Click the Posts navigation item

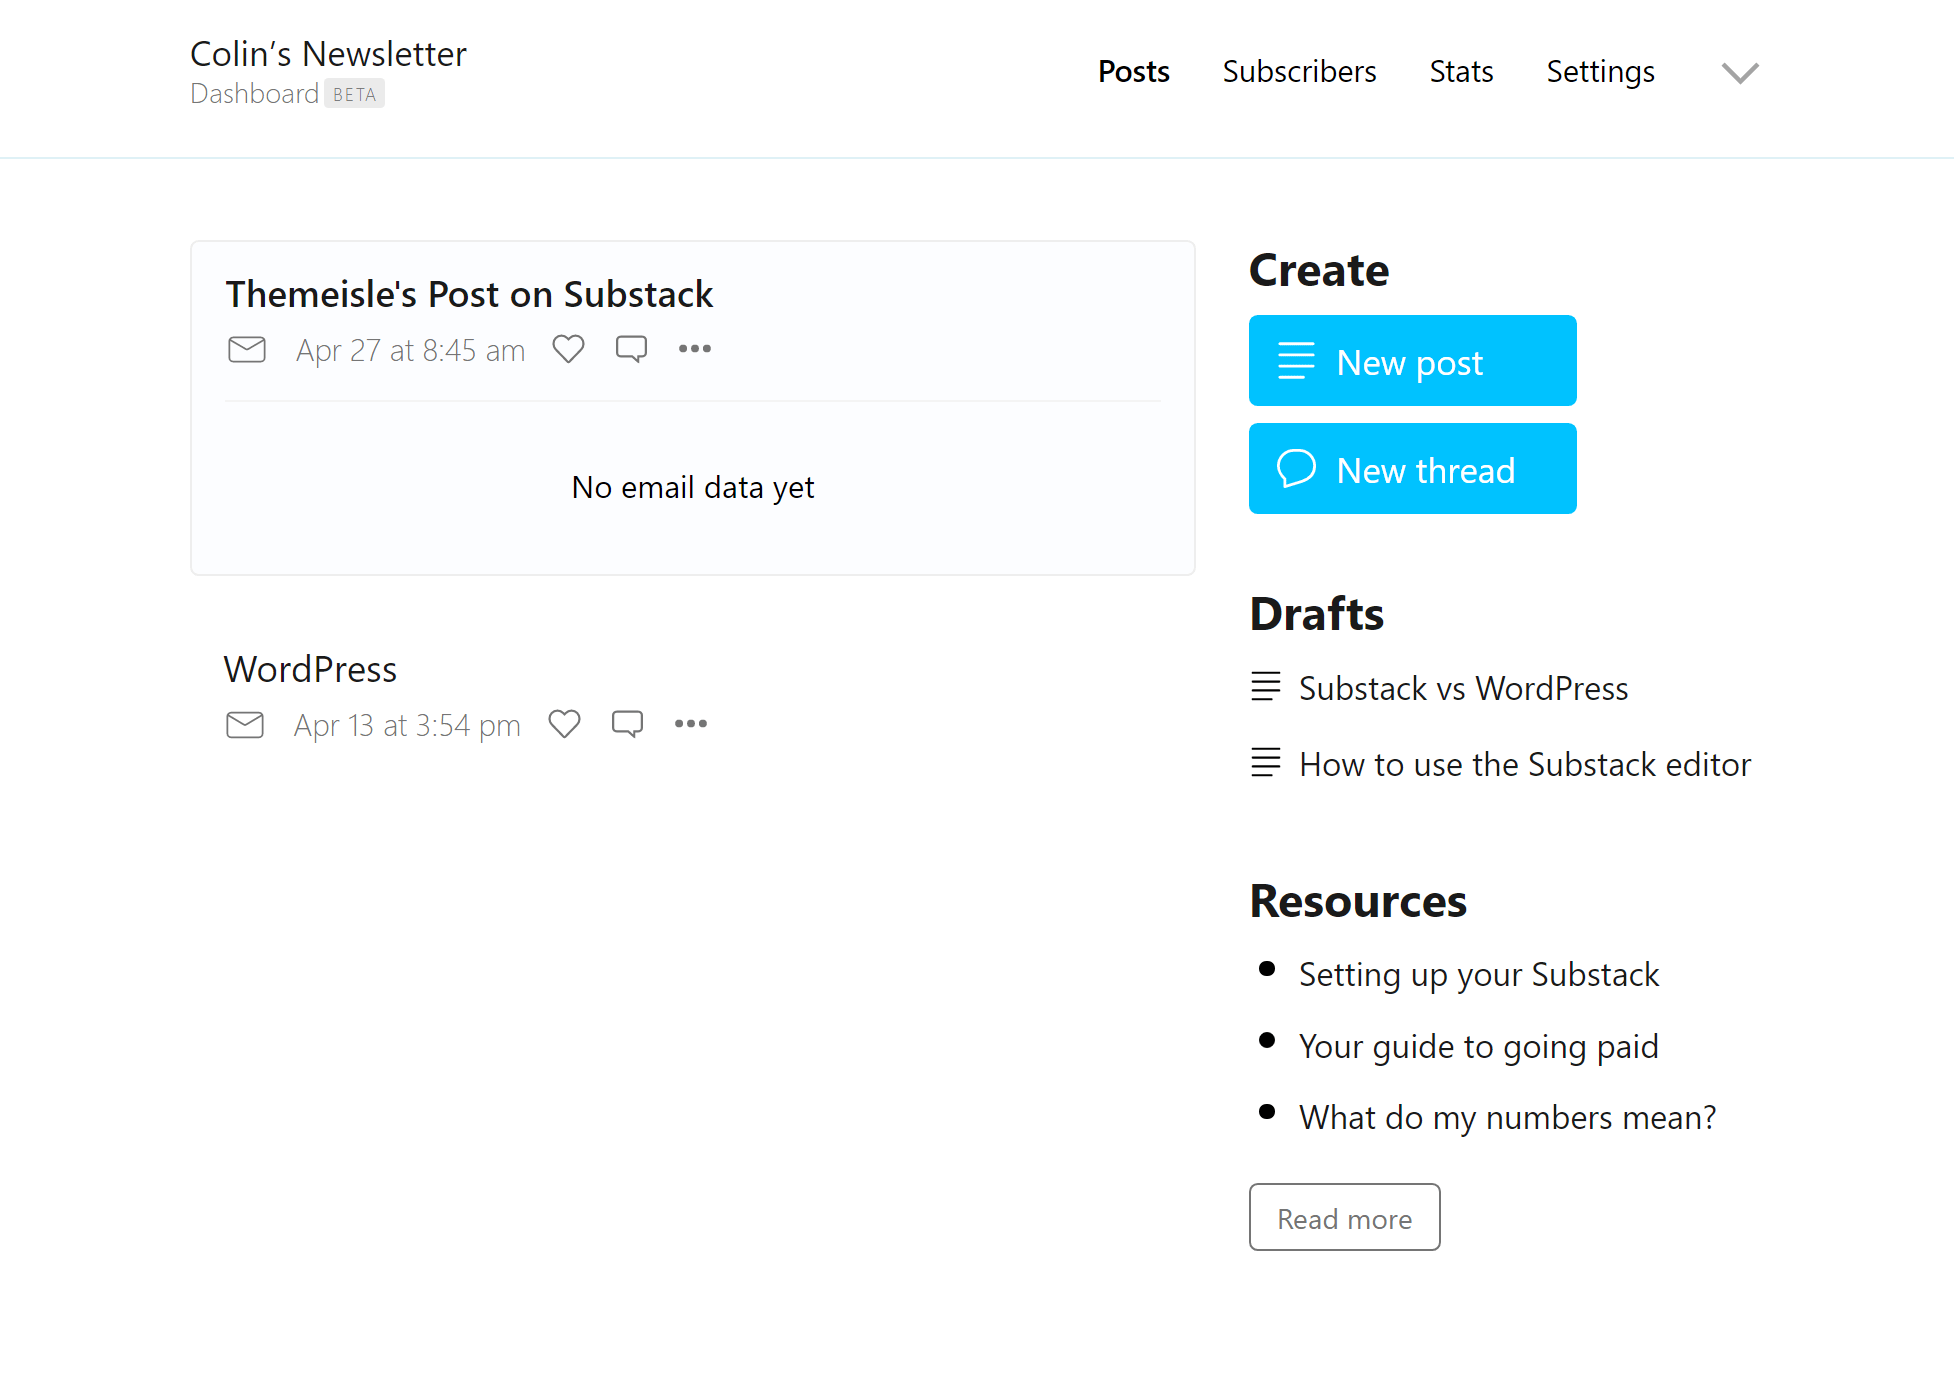point(1135,70)
